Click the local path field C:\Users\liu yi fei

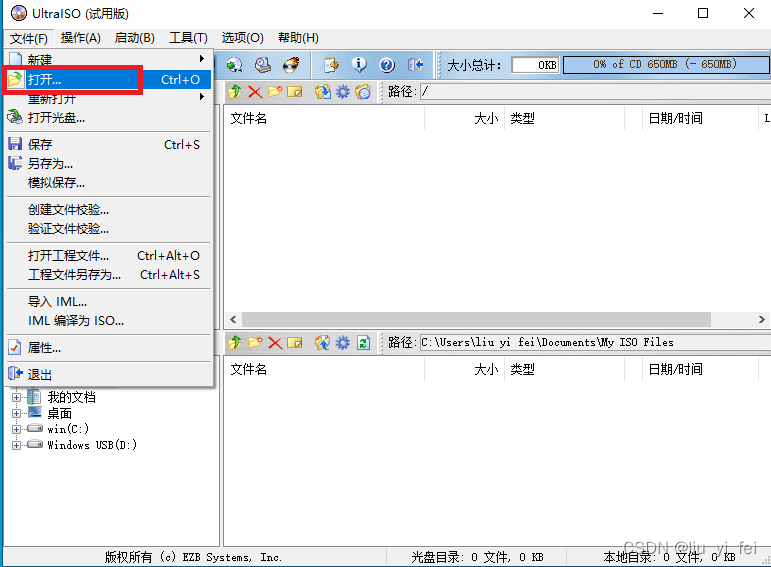click(595, 342)
